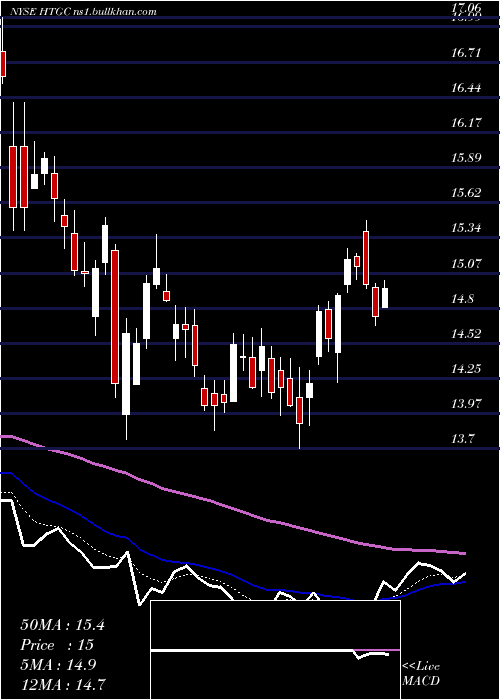
Task: Click the 14.8 price axis label
Action: (x=462, y=299)
